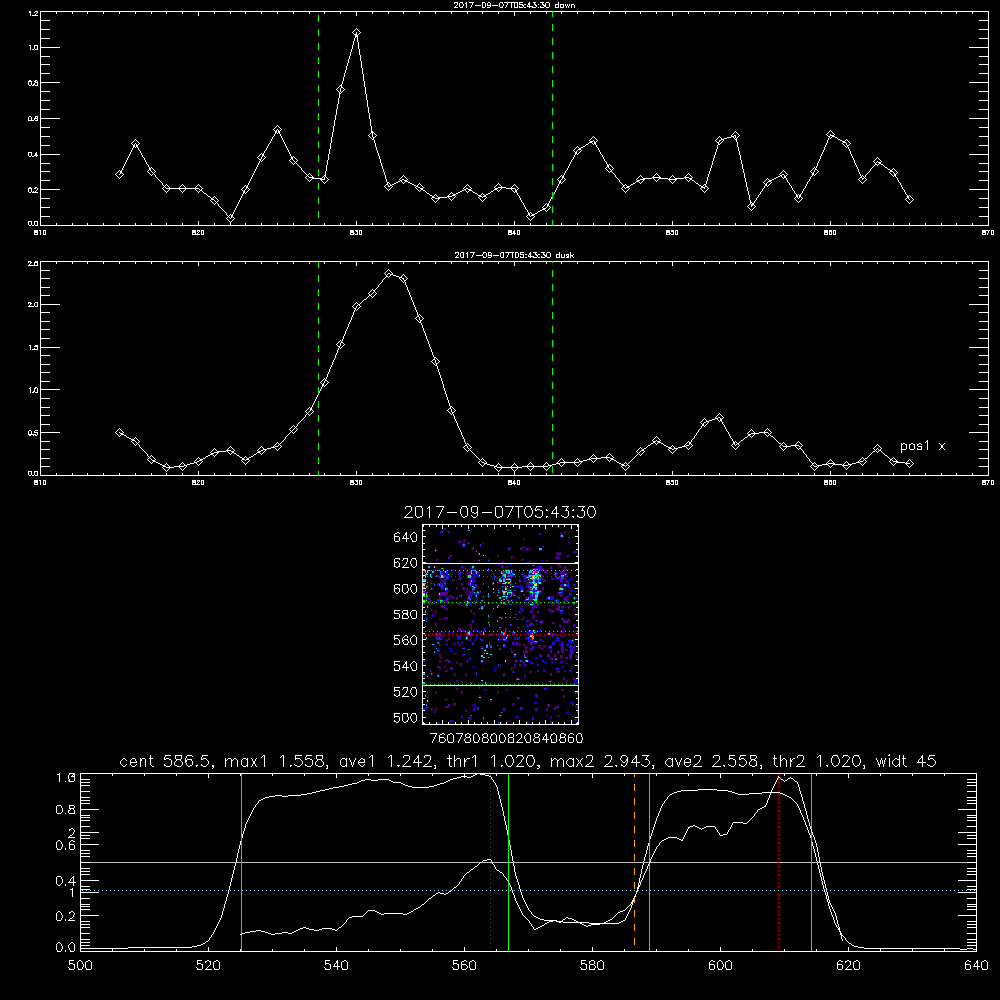This screenshot has height=1000, width=1000.
Task: Click the '500' x-axis label of bottom plot
Action: pyautogui.click(x=80, y=965)
